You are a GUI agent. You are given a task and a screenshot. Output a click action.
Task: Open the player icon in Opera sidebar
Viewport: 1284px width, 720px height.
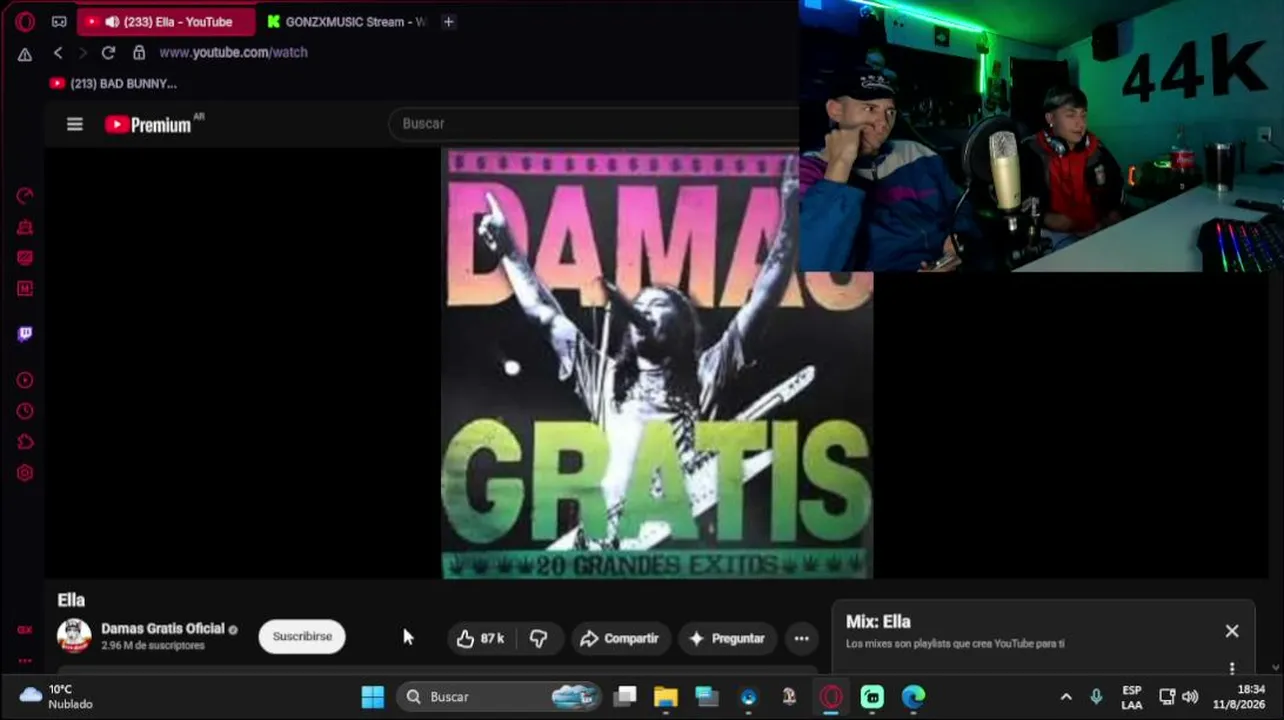coord(25,380)
